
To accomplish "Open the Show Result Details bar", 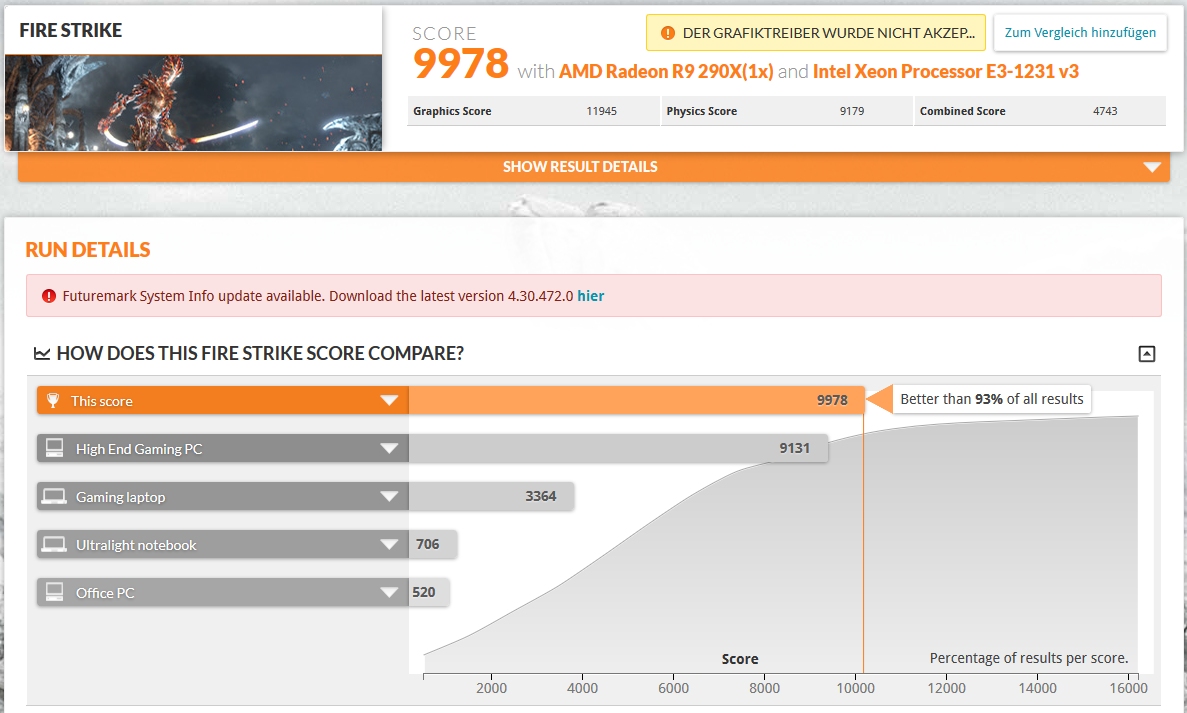I will point(594,167).
